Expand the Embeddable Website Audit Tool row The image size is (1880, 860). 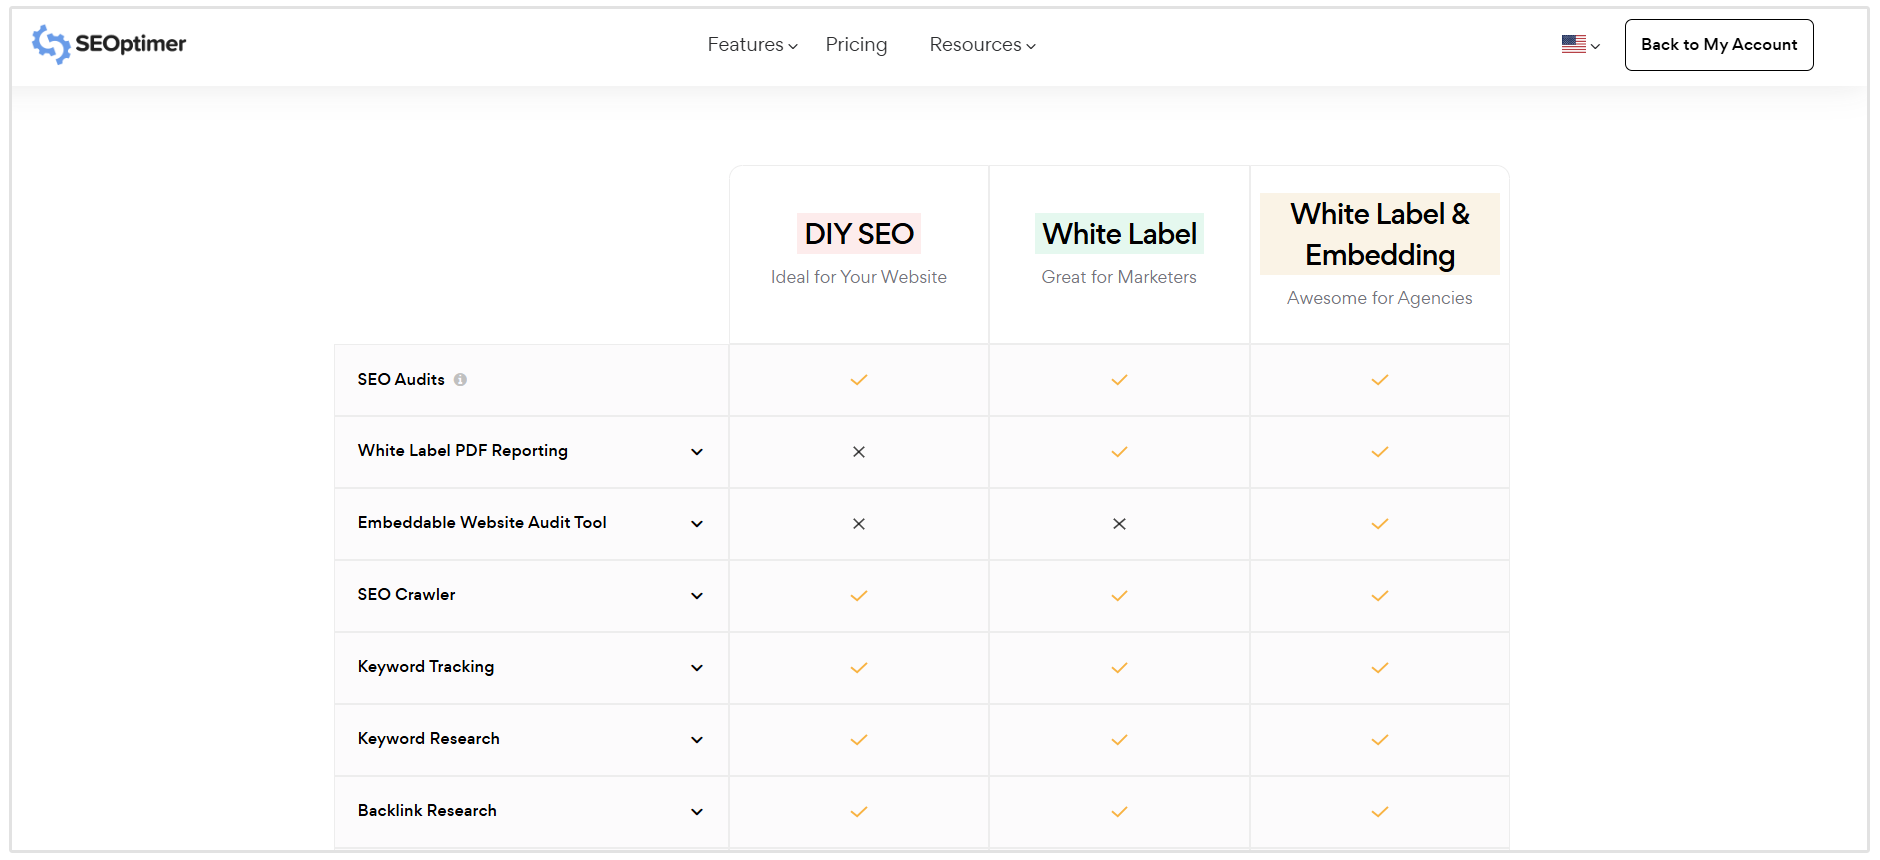(x=697, y=524)
